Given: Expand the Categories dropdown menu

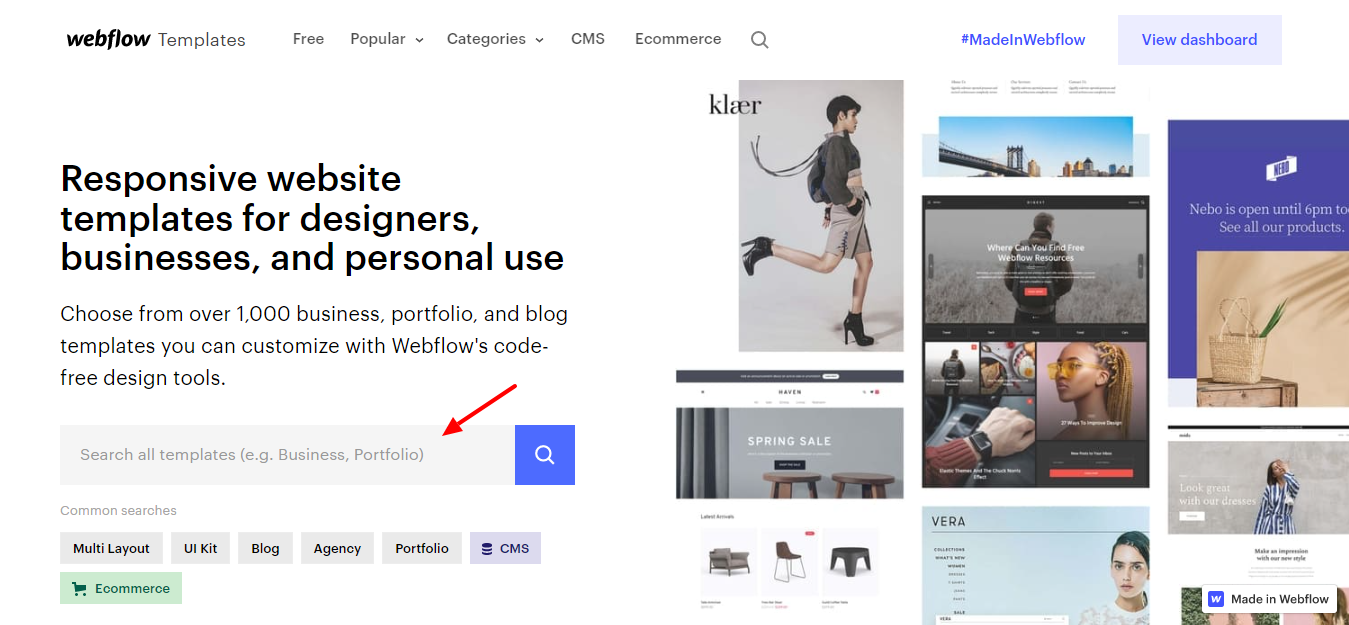Looking at the screenshot, I should [495, 39].
